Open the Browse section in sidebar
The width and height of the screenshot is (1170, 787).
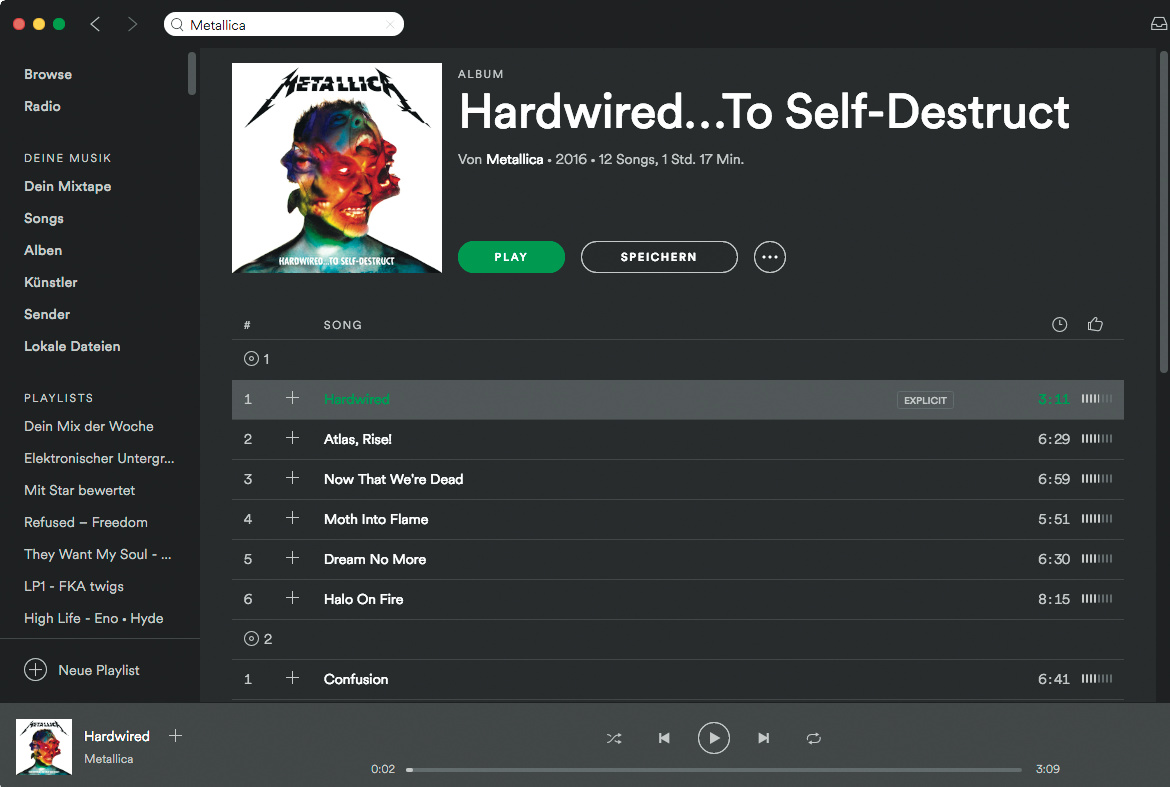(x=48, y=75)
